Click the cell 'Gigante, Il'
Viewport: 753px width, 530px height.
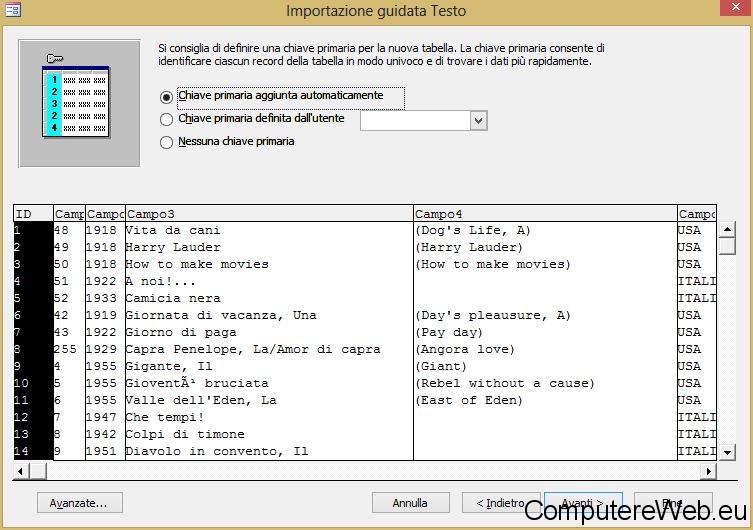pyautogui.click(x=269, y=366)
